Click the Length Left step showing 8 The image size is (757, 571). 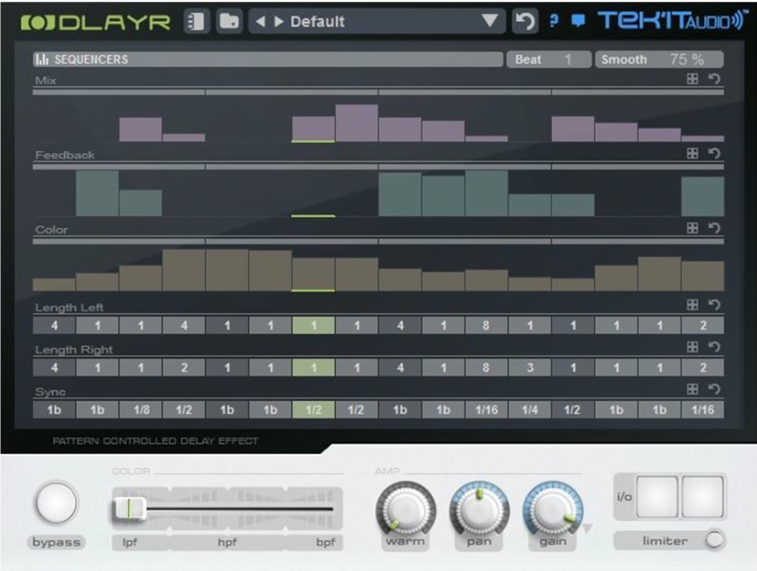tap(486, 325)
